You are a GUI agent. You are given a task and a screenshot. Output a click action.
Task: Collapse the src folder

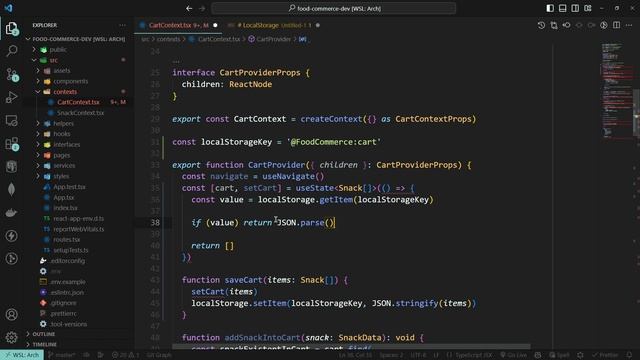point(54,60)
